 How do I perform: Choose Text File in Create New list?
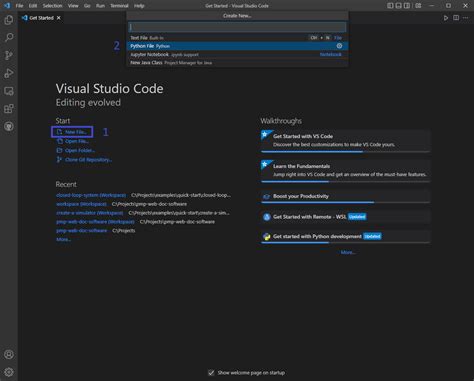[237, 38]
